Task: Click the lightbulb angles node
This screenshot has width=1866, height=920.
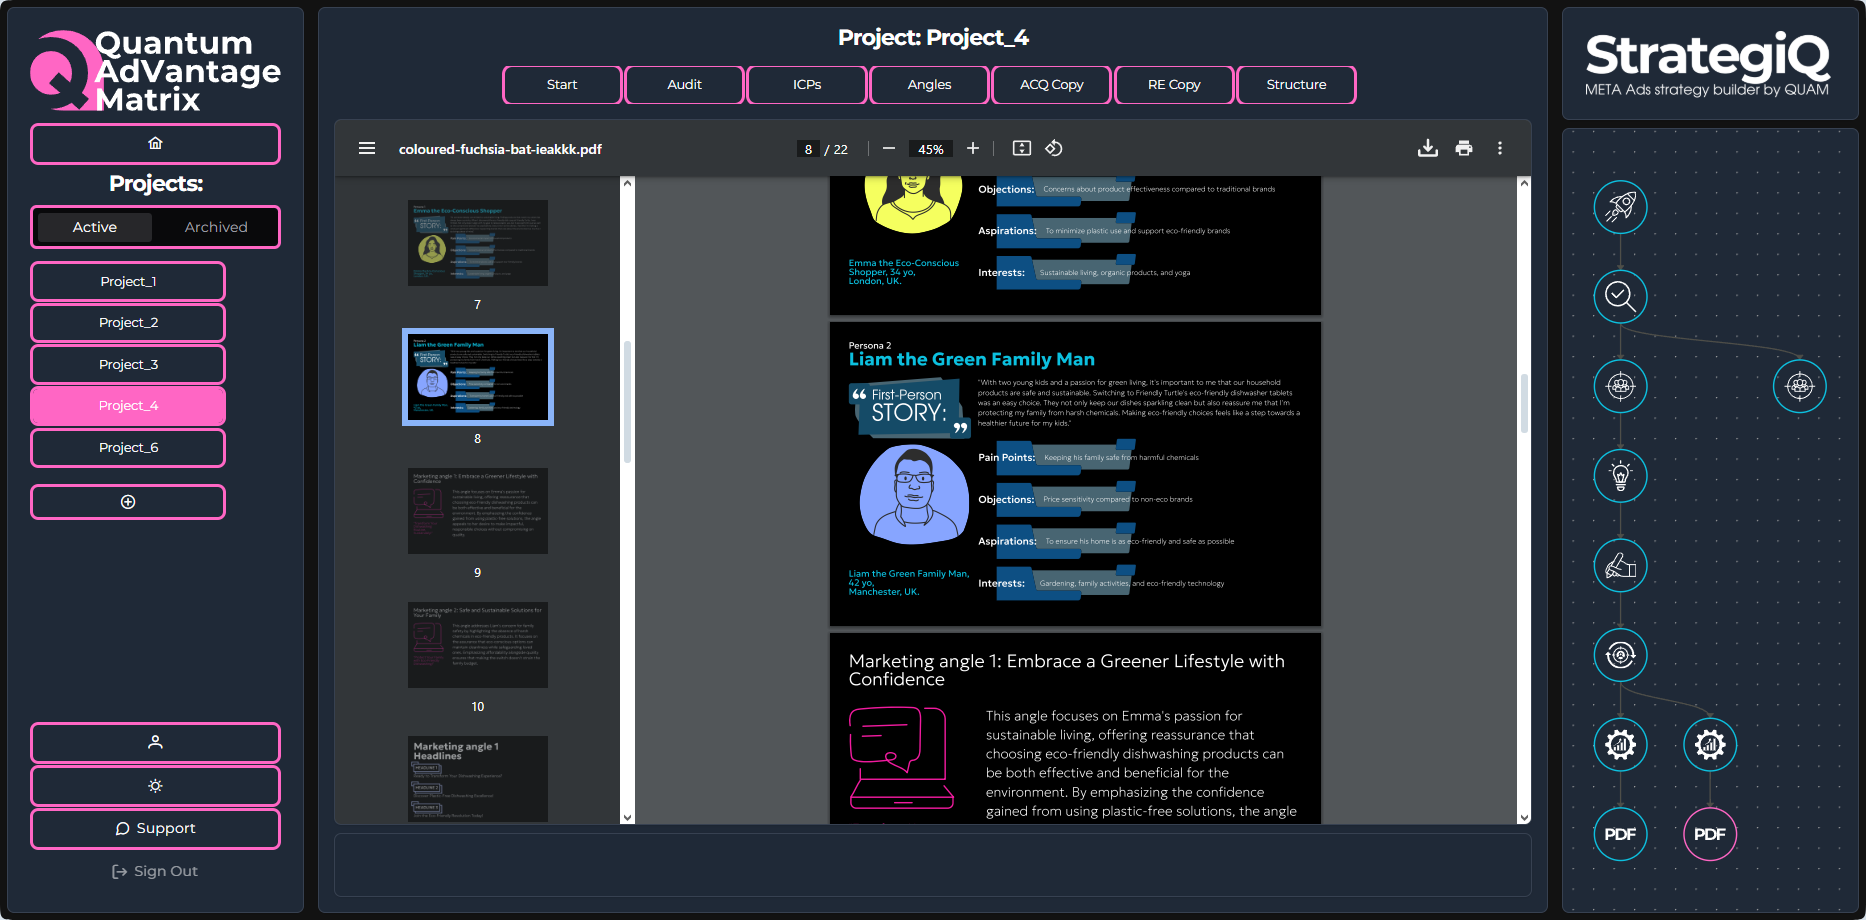Action: click(1620, 476)
